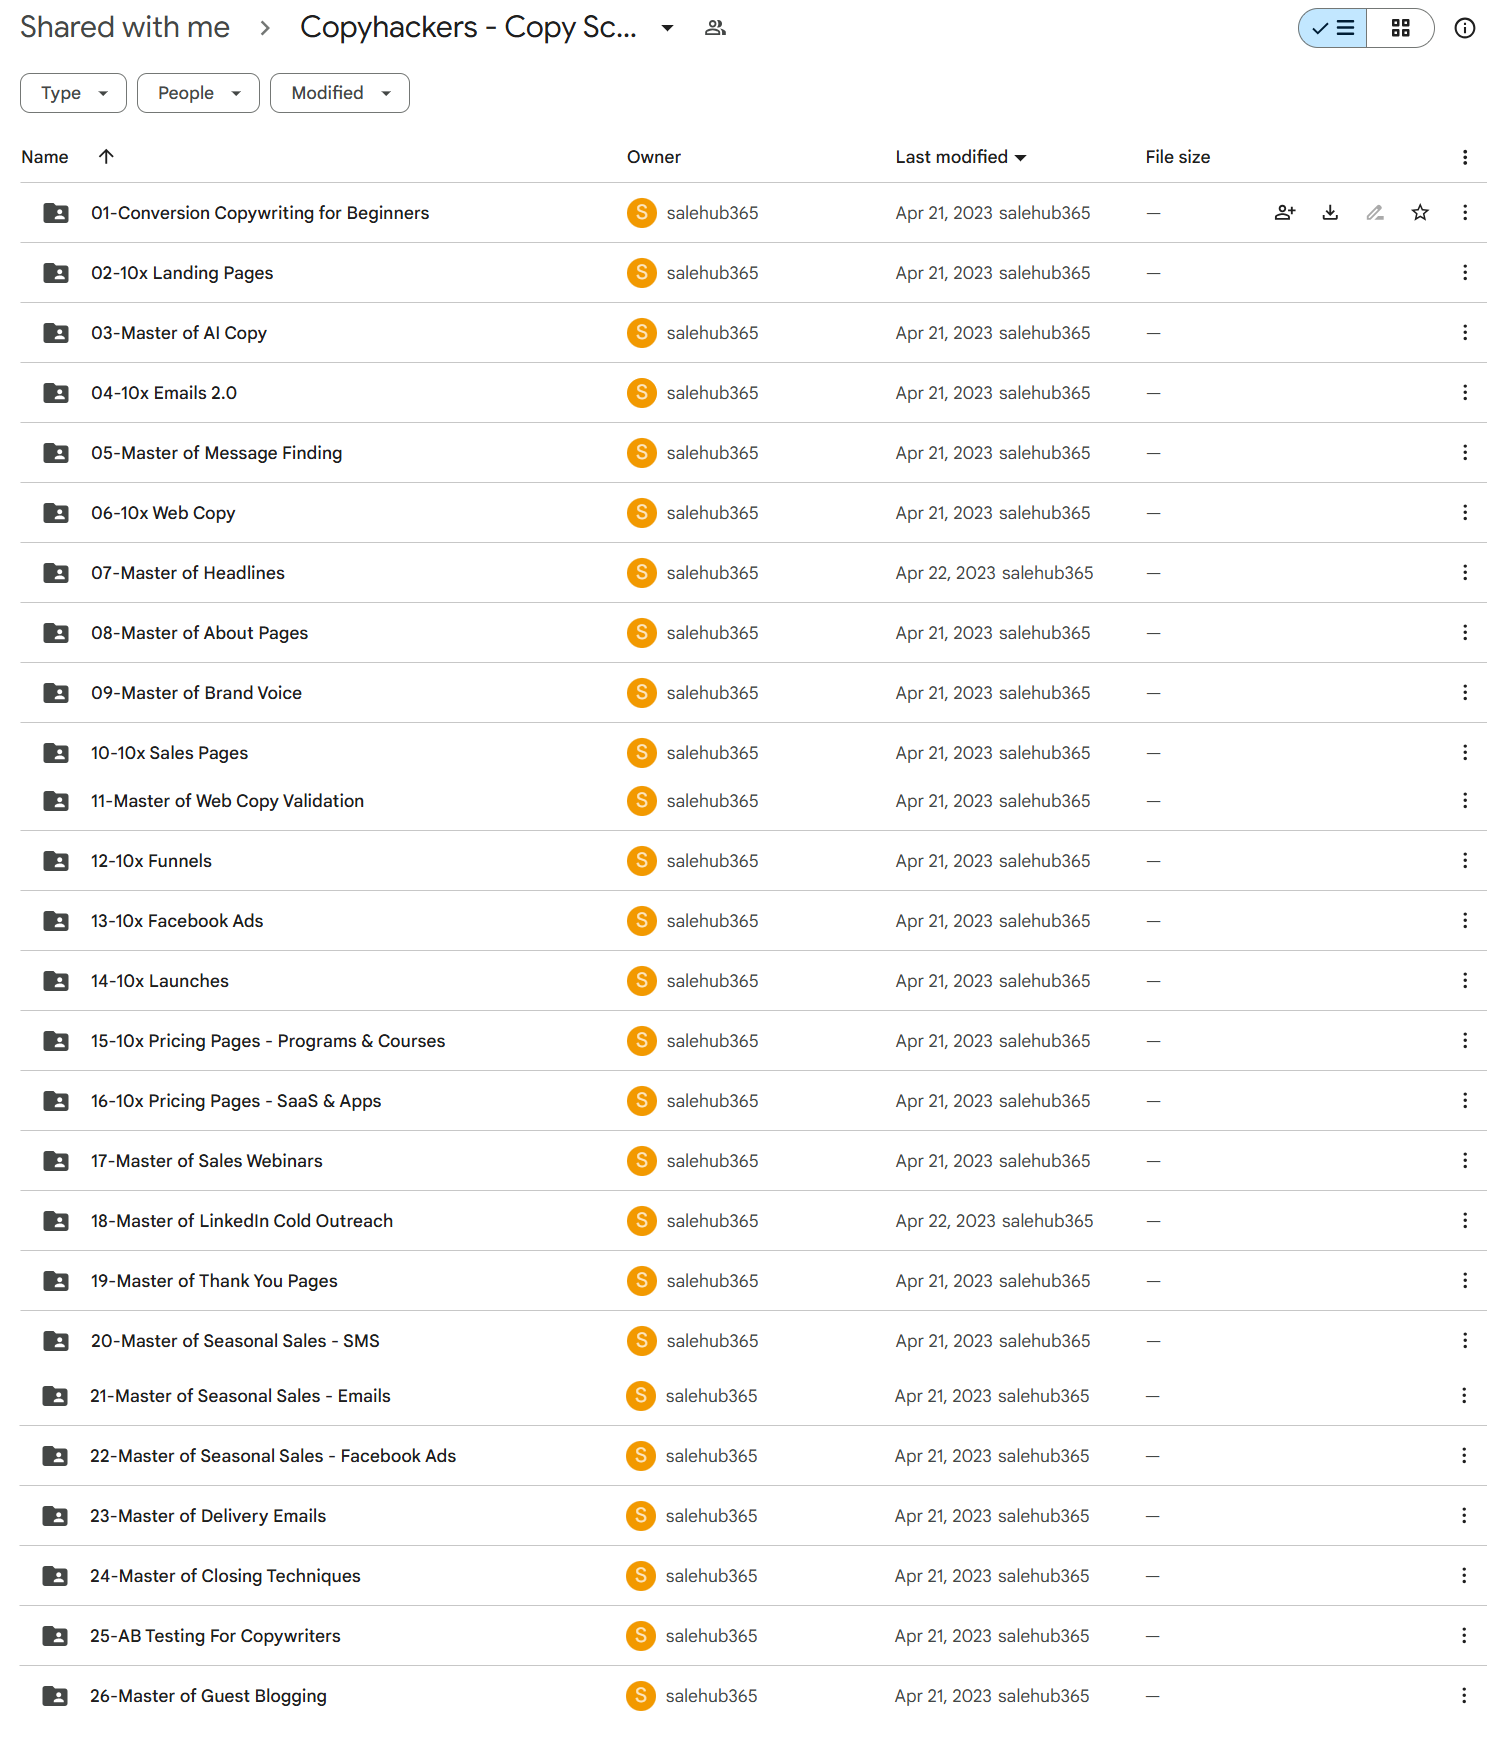This screenshot has height=1739, width=1487.
Task: Open the Type filter dropdown
Action: point(73,93)
